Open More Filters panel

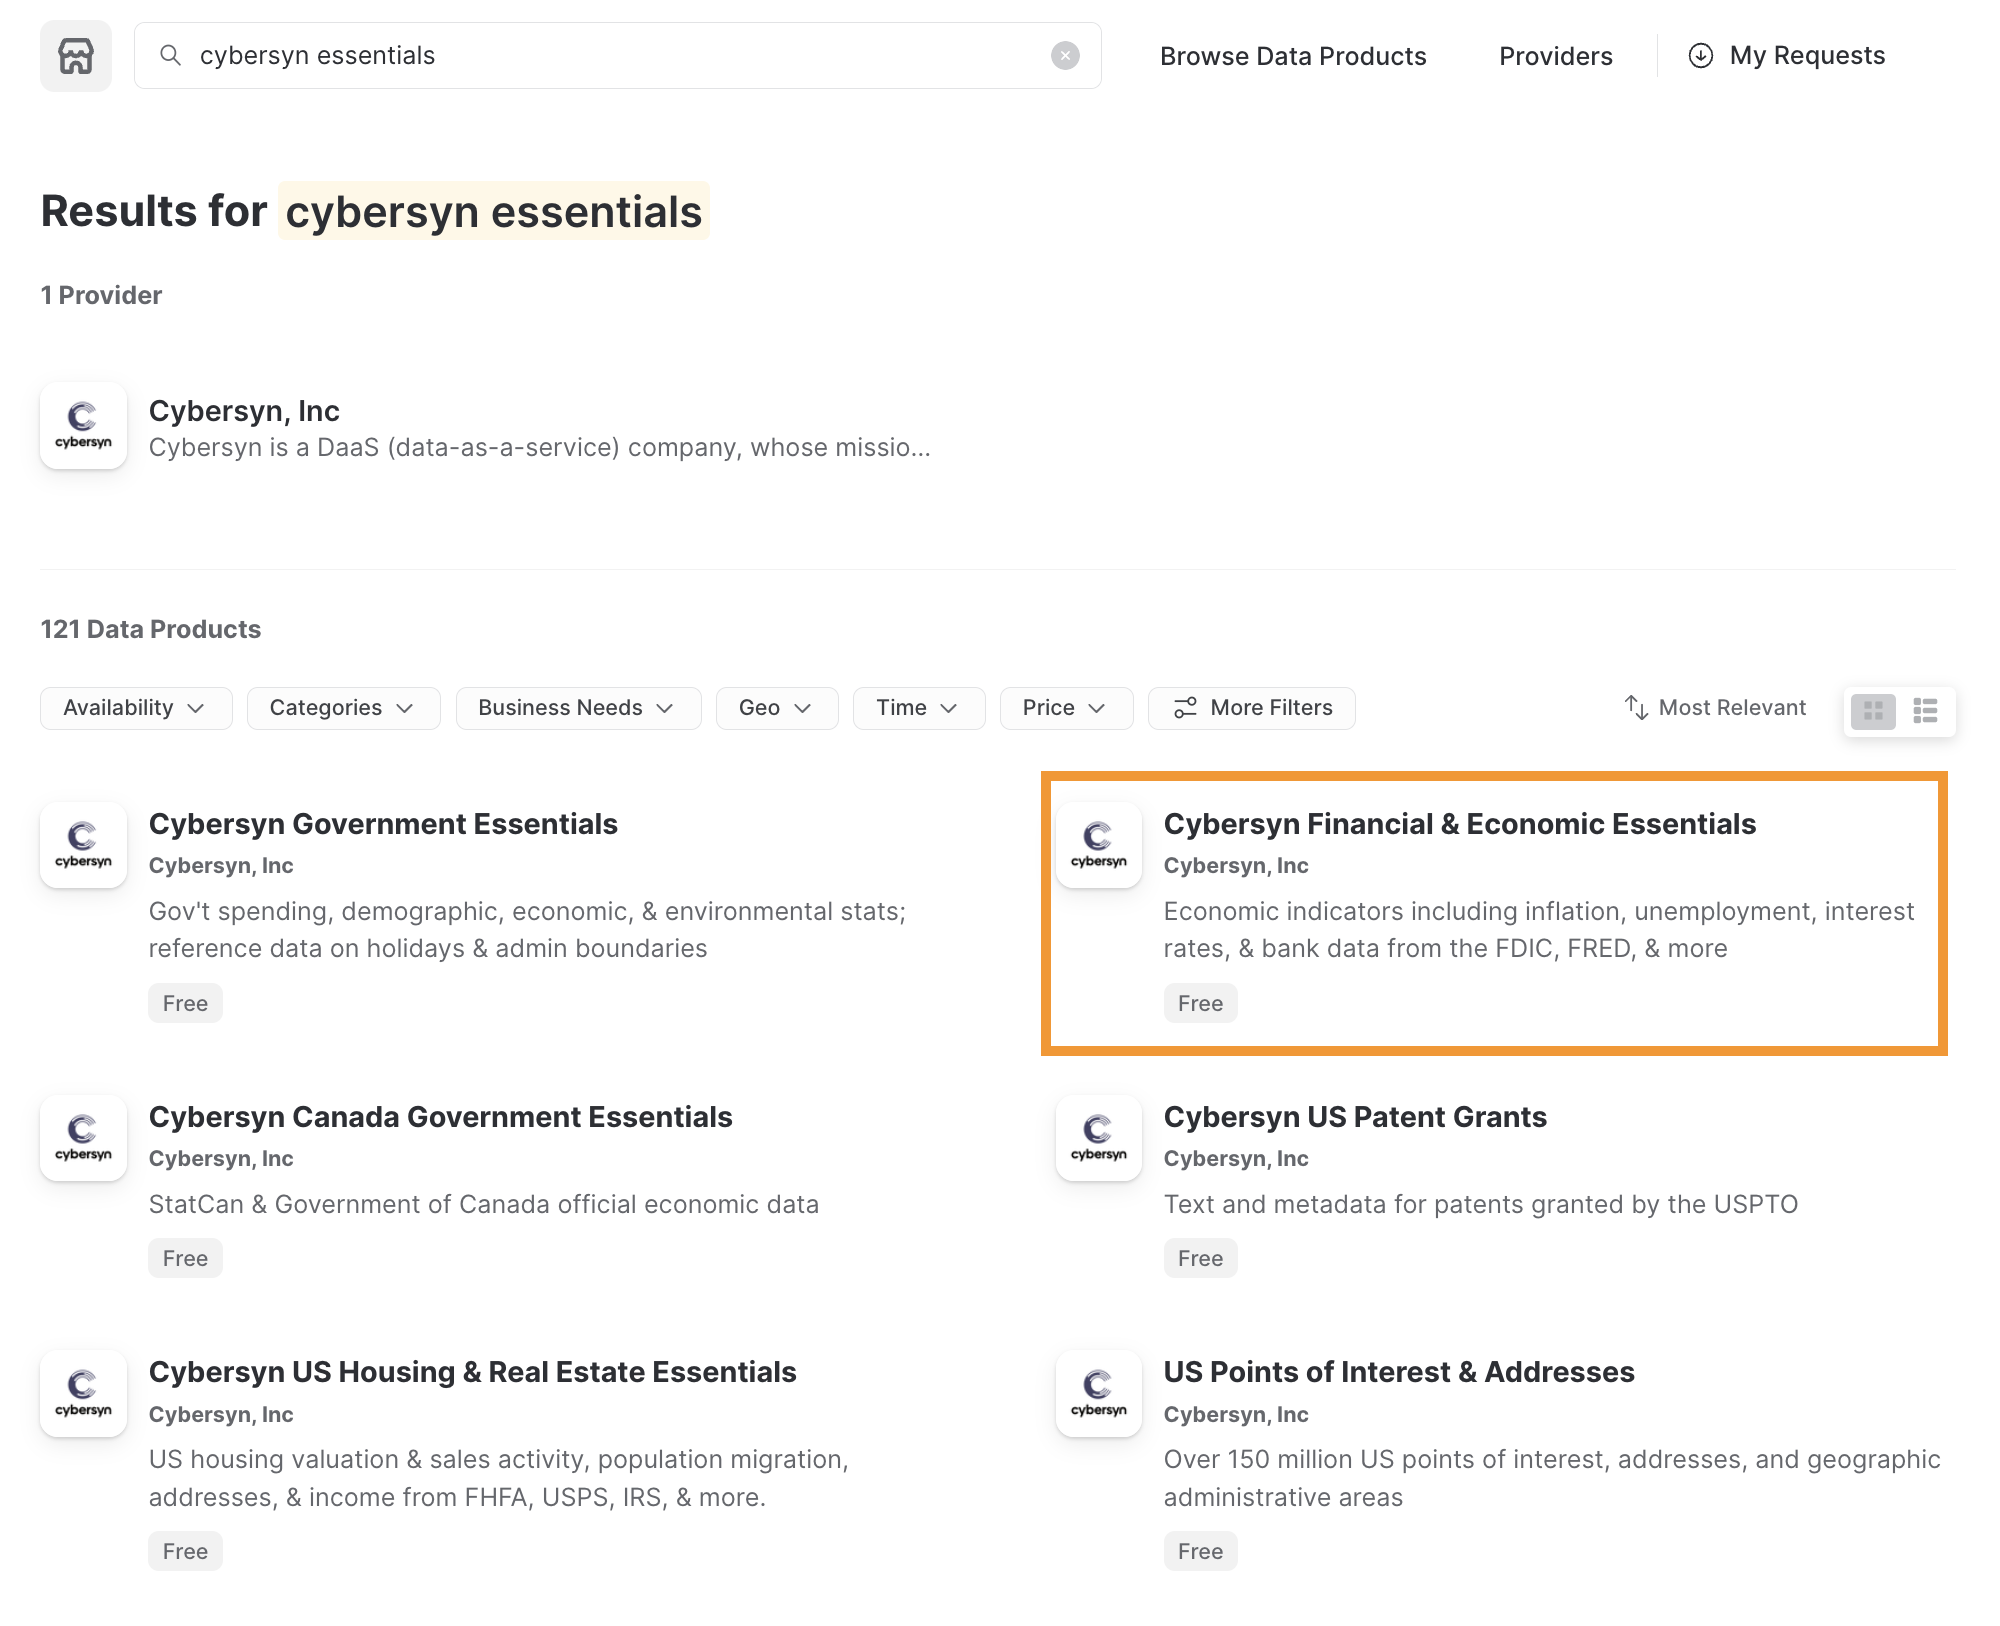pyautogui.click(x=1252, y=708)
